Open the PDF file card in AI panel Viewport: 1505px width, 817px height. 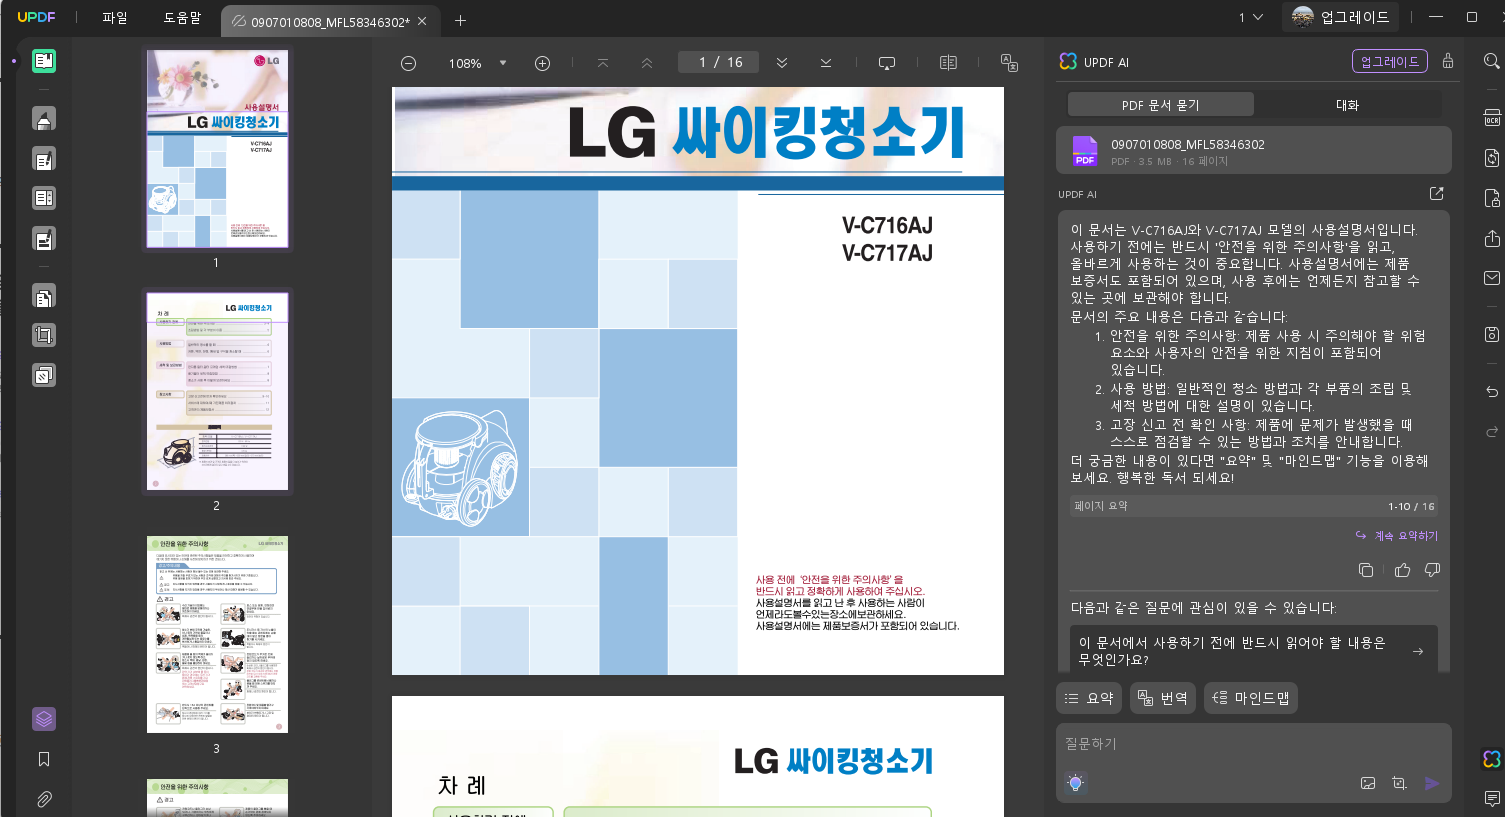[x=1253, y=151]
